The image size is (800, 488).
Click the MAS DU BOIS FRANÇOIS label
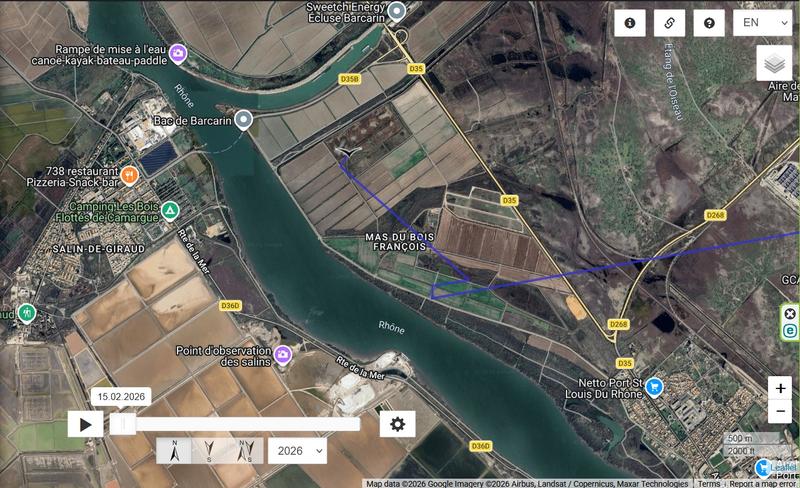pyautogui.click(x=399, y=242)
